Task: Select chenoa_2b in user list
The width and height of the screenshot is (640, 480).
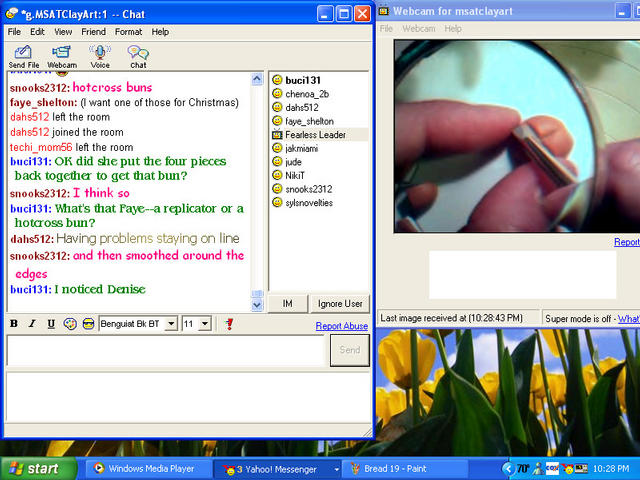Action: 307,94
